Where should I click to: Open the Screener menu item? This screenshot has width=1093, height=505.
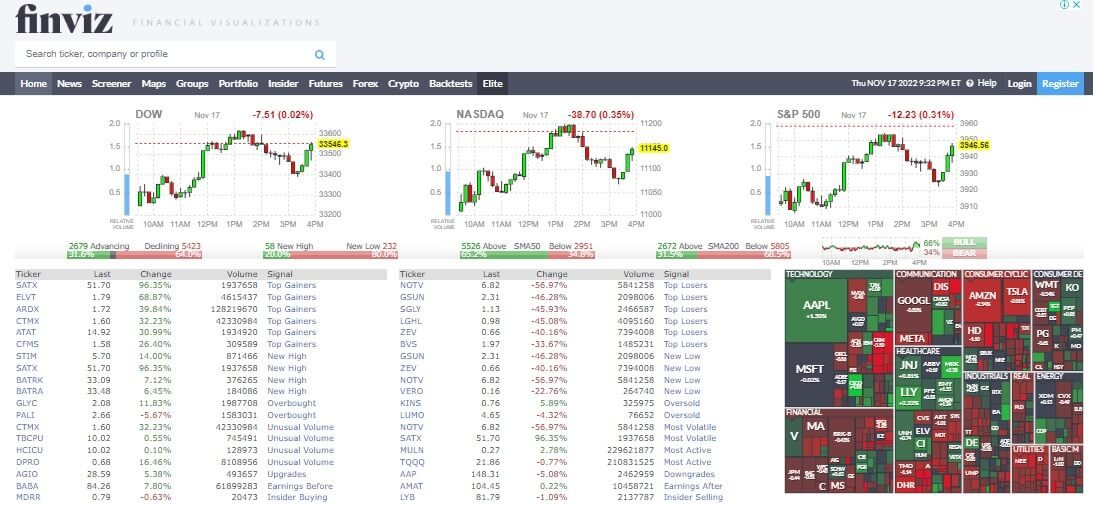point(112,84)
